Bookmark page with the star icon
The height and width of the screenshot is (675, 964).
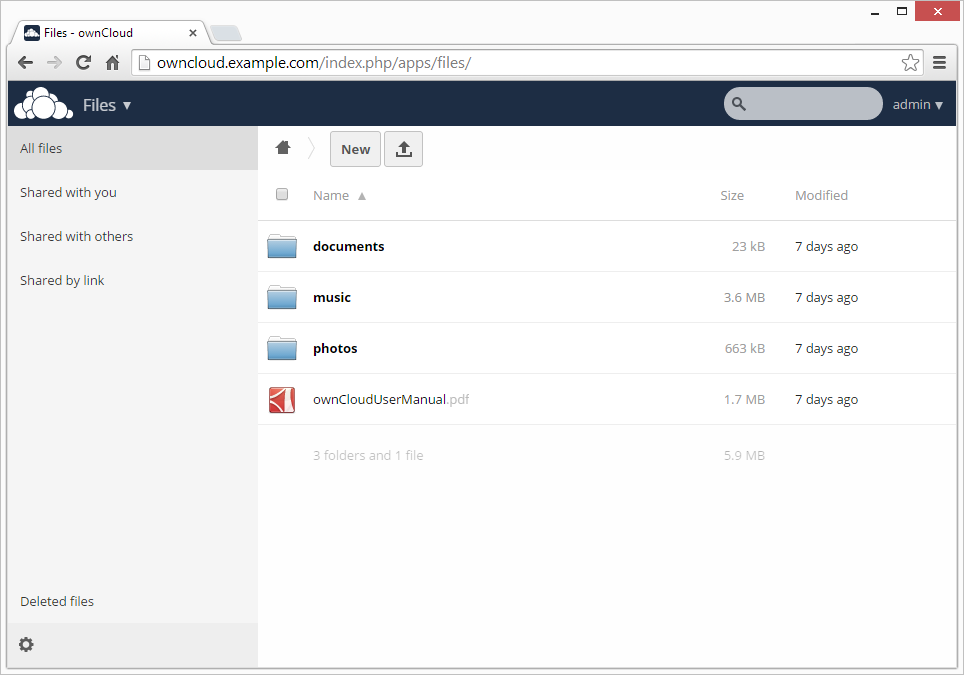coord(910,63)
